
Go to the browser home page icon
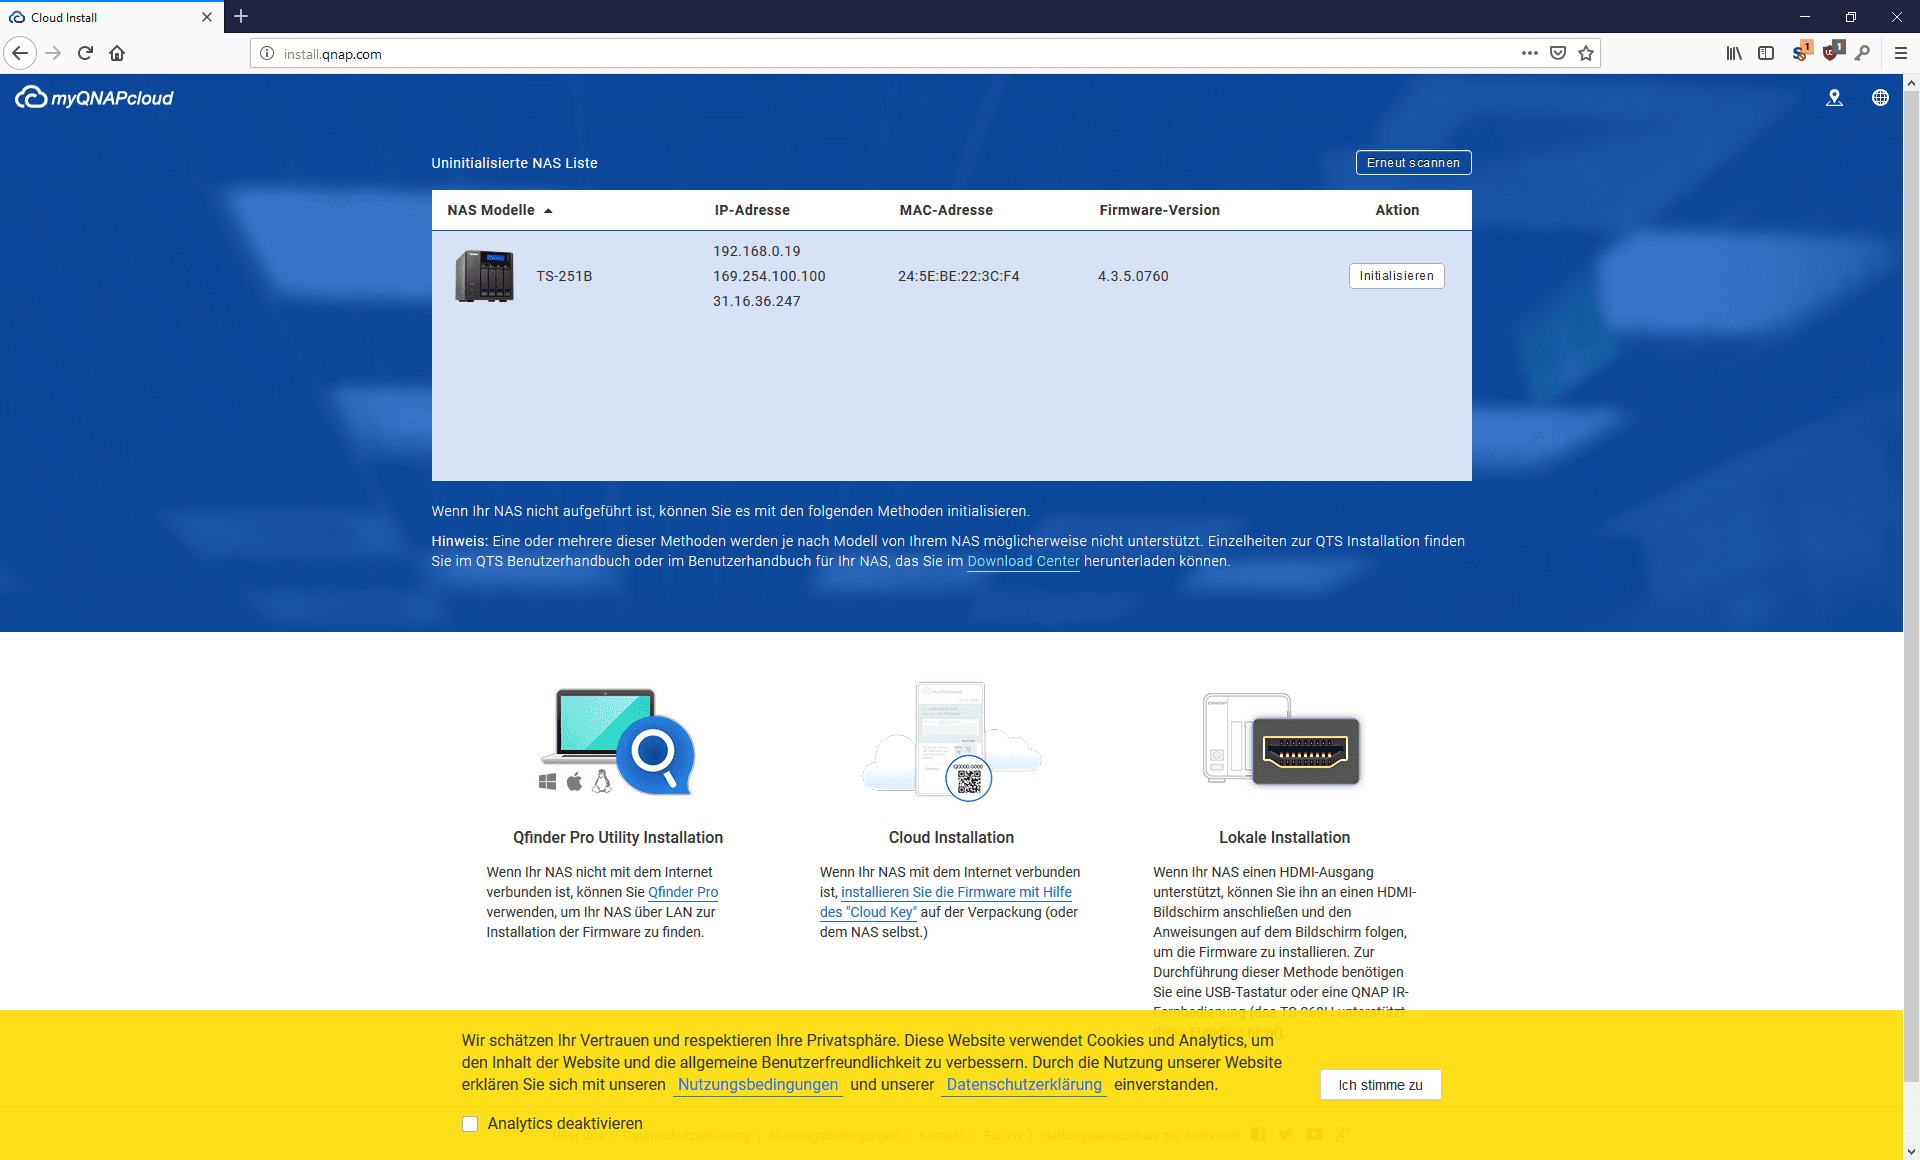pos(117,53)
